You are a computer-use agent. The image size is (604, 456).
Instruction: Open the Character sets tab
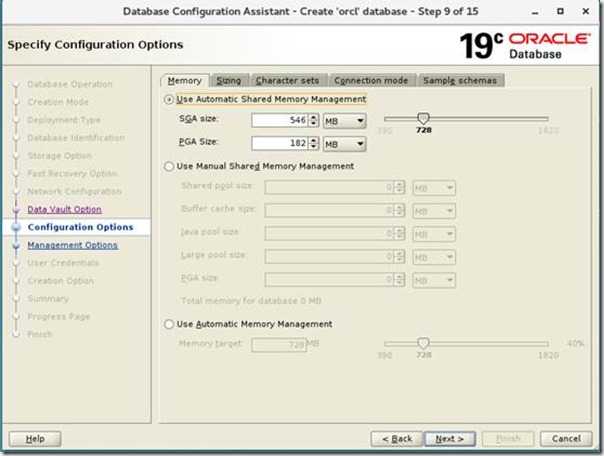[x=287, y=80]
